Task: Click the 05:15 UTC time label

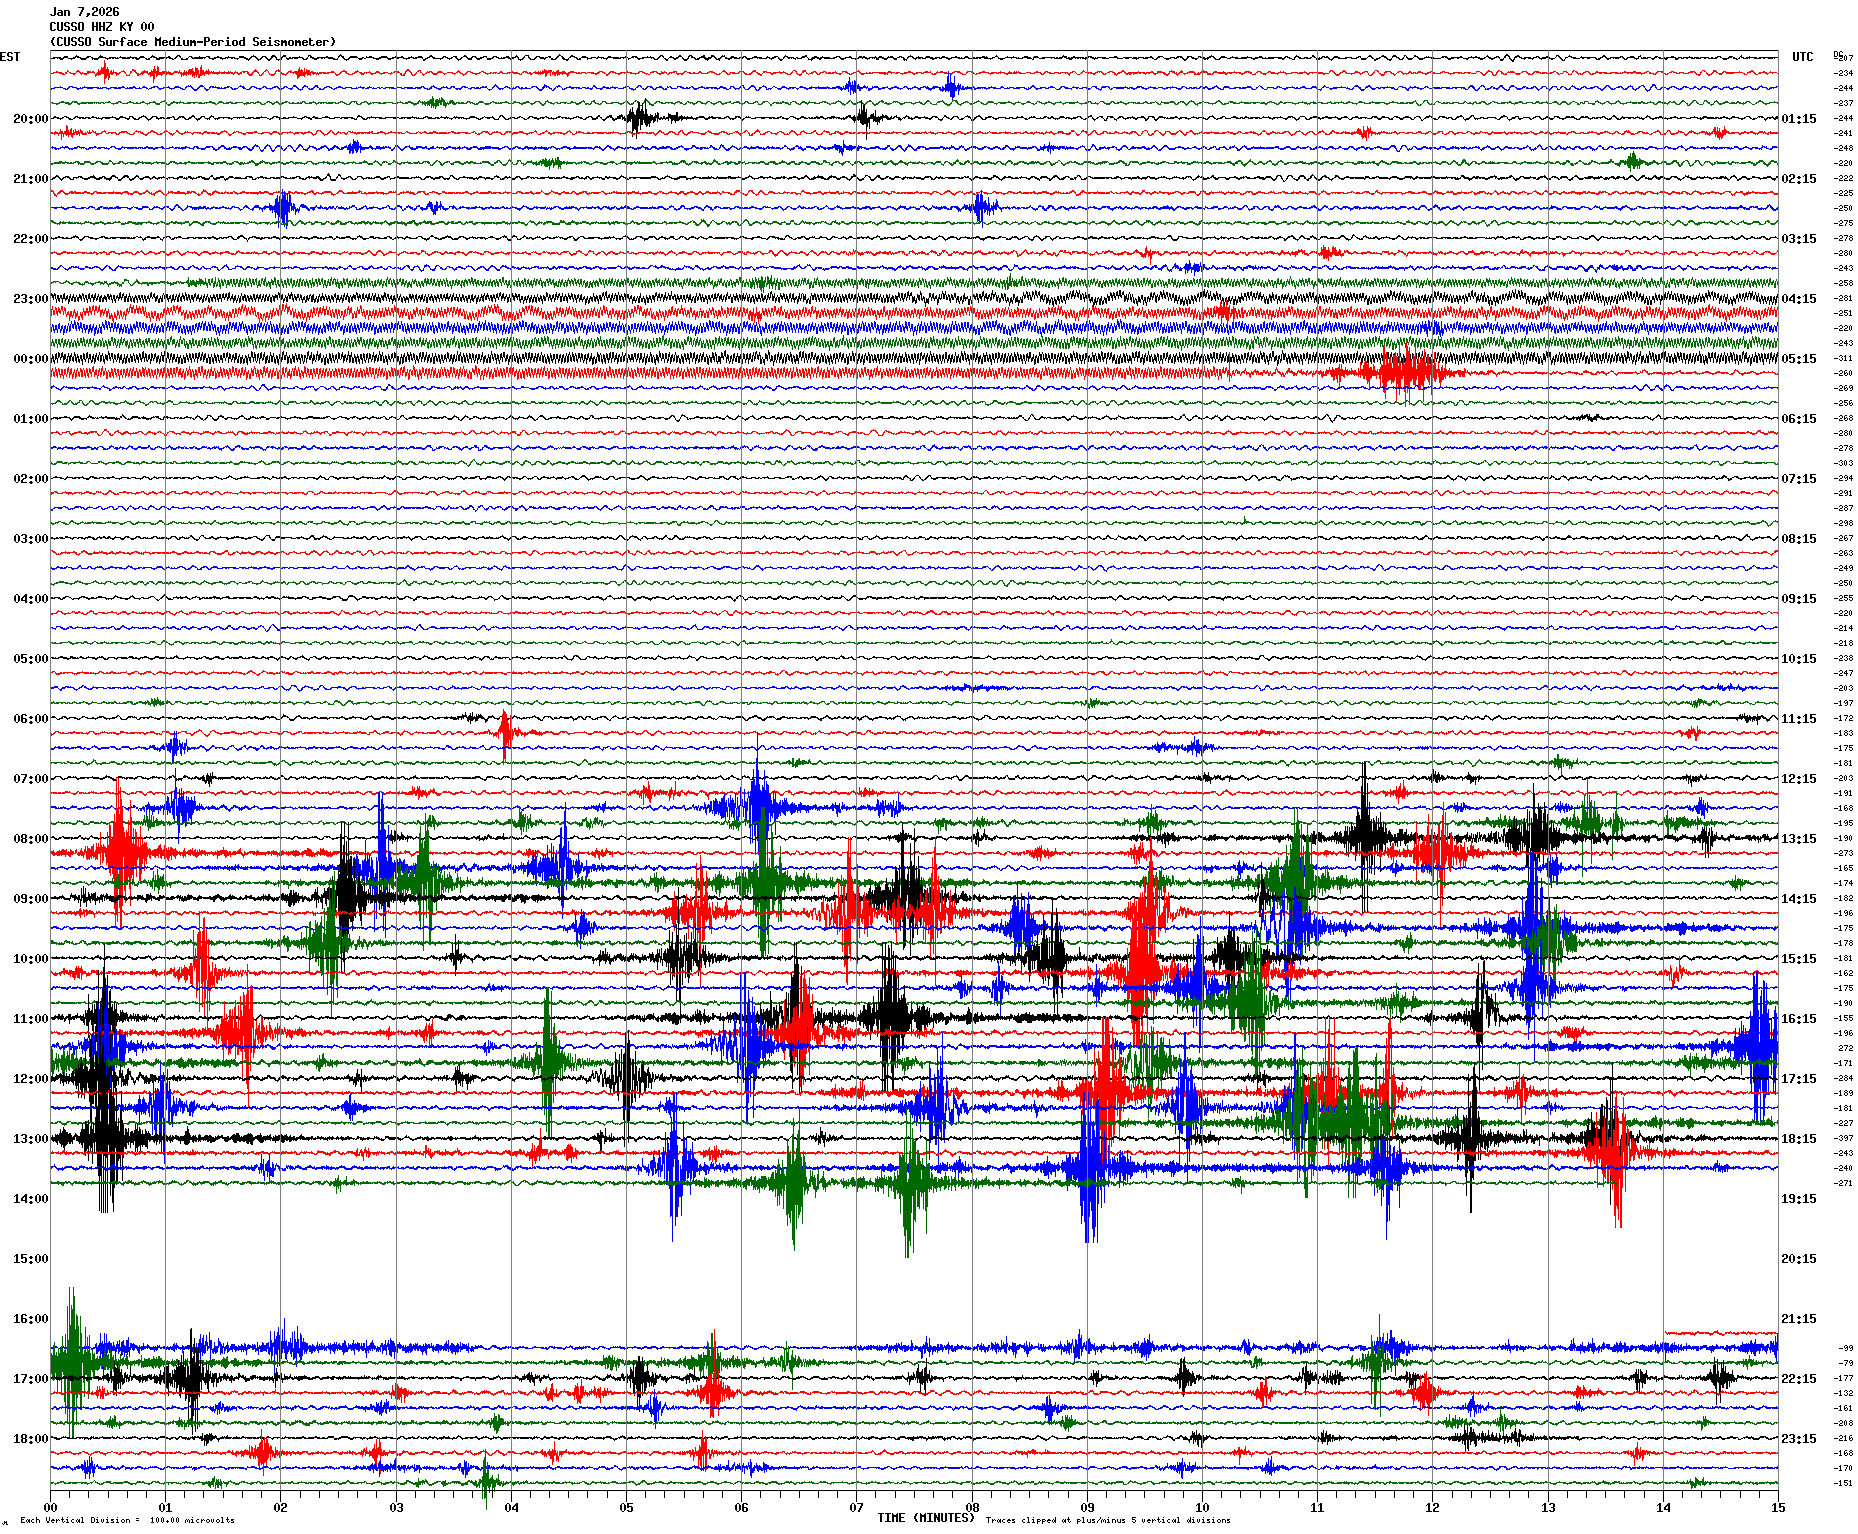Action: [1798, 359]
